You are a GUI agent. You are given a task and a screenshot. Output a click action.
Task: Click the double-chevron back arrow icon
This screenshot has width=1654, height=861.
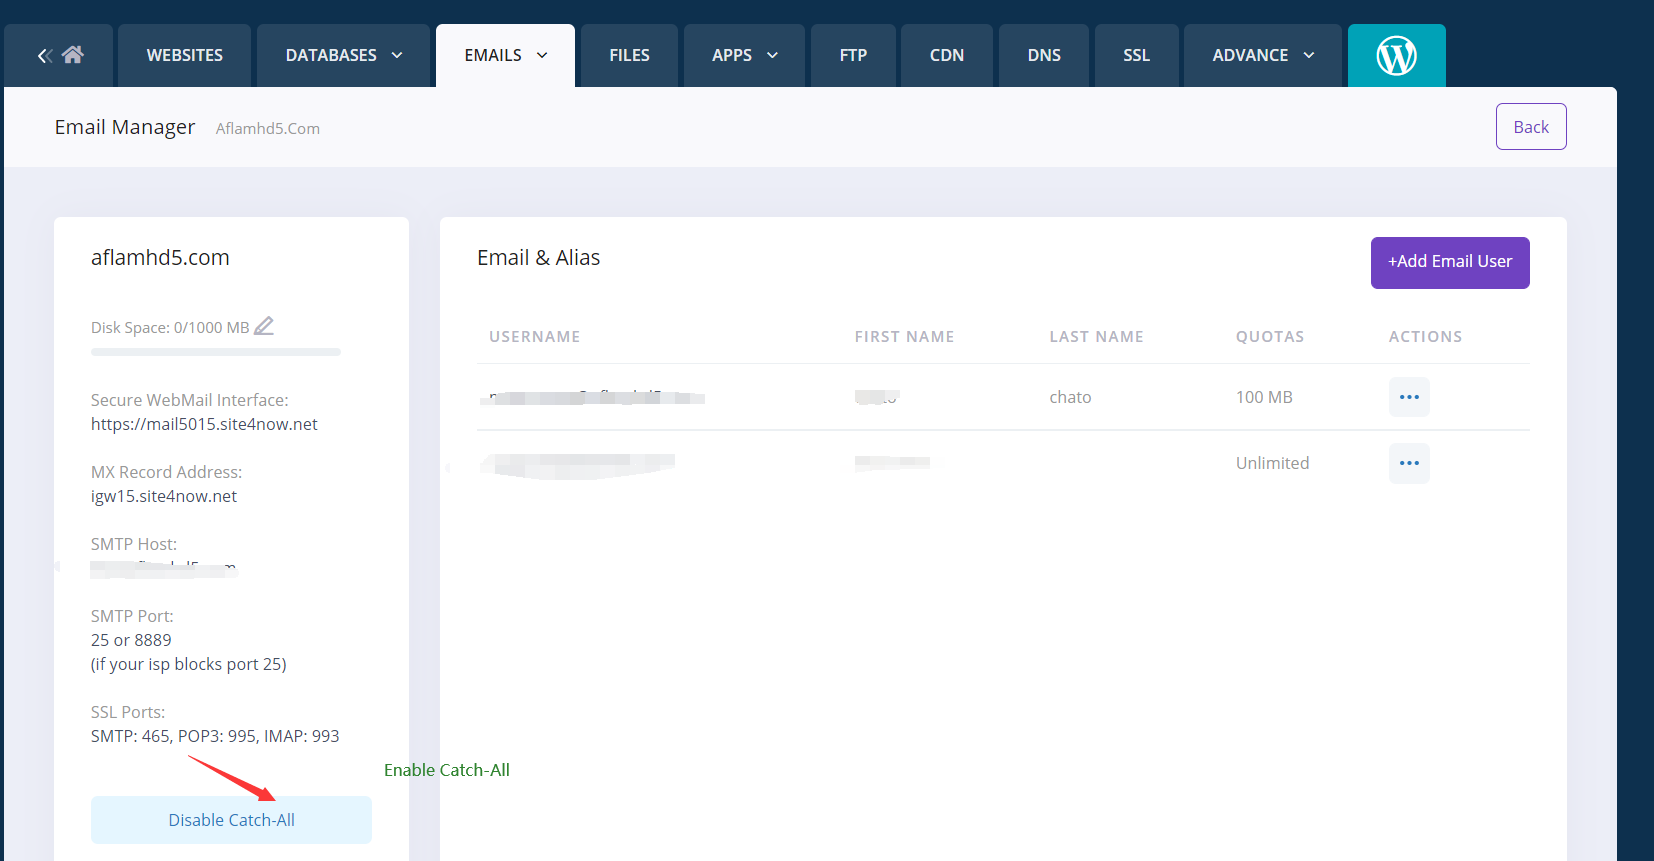point(45,56)
